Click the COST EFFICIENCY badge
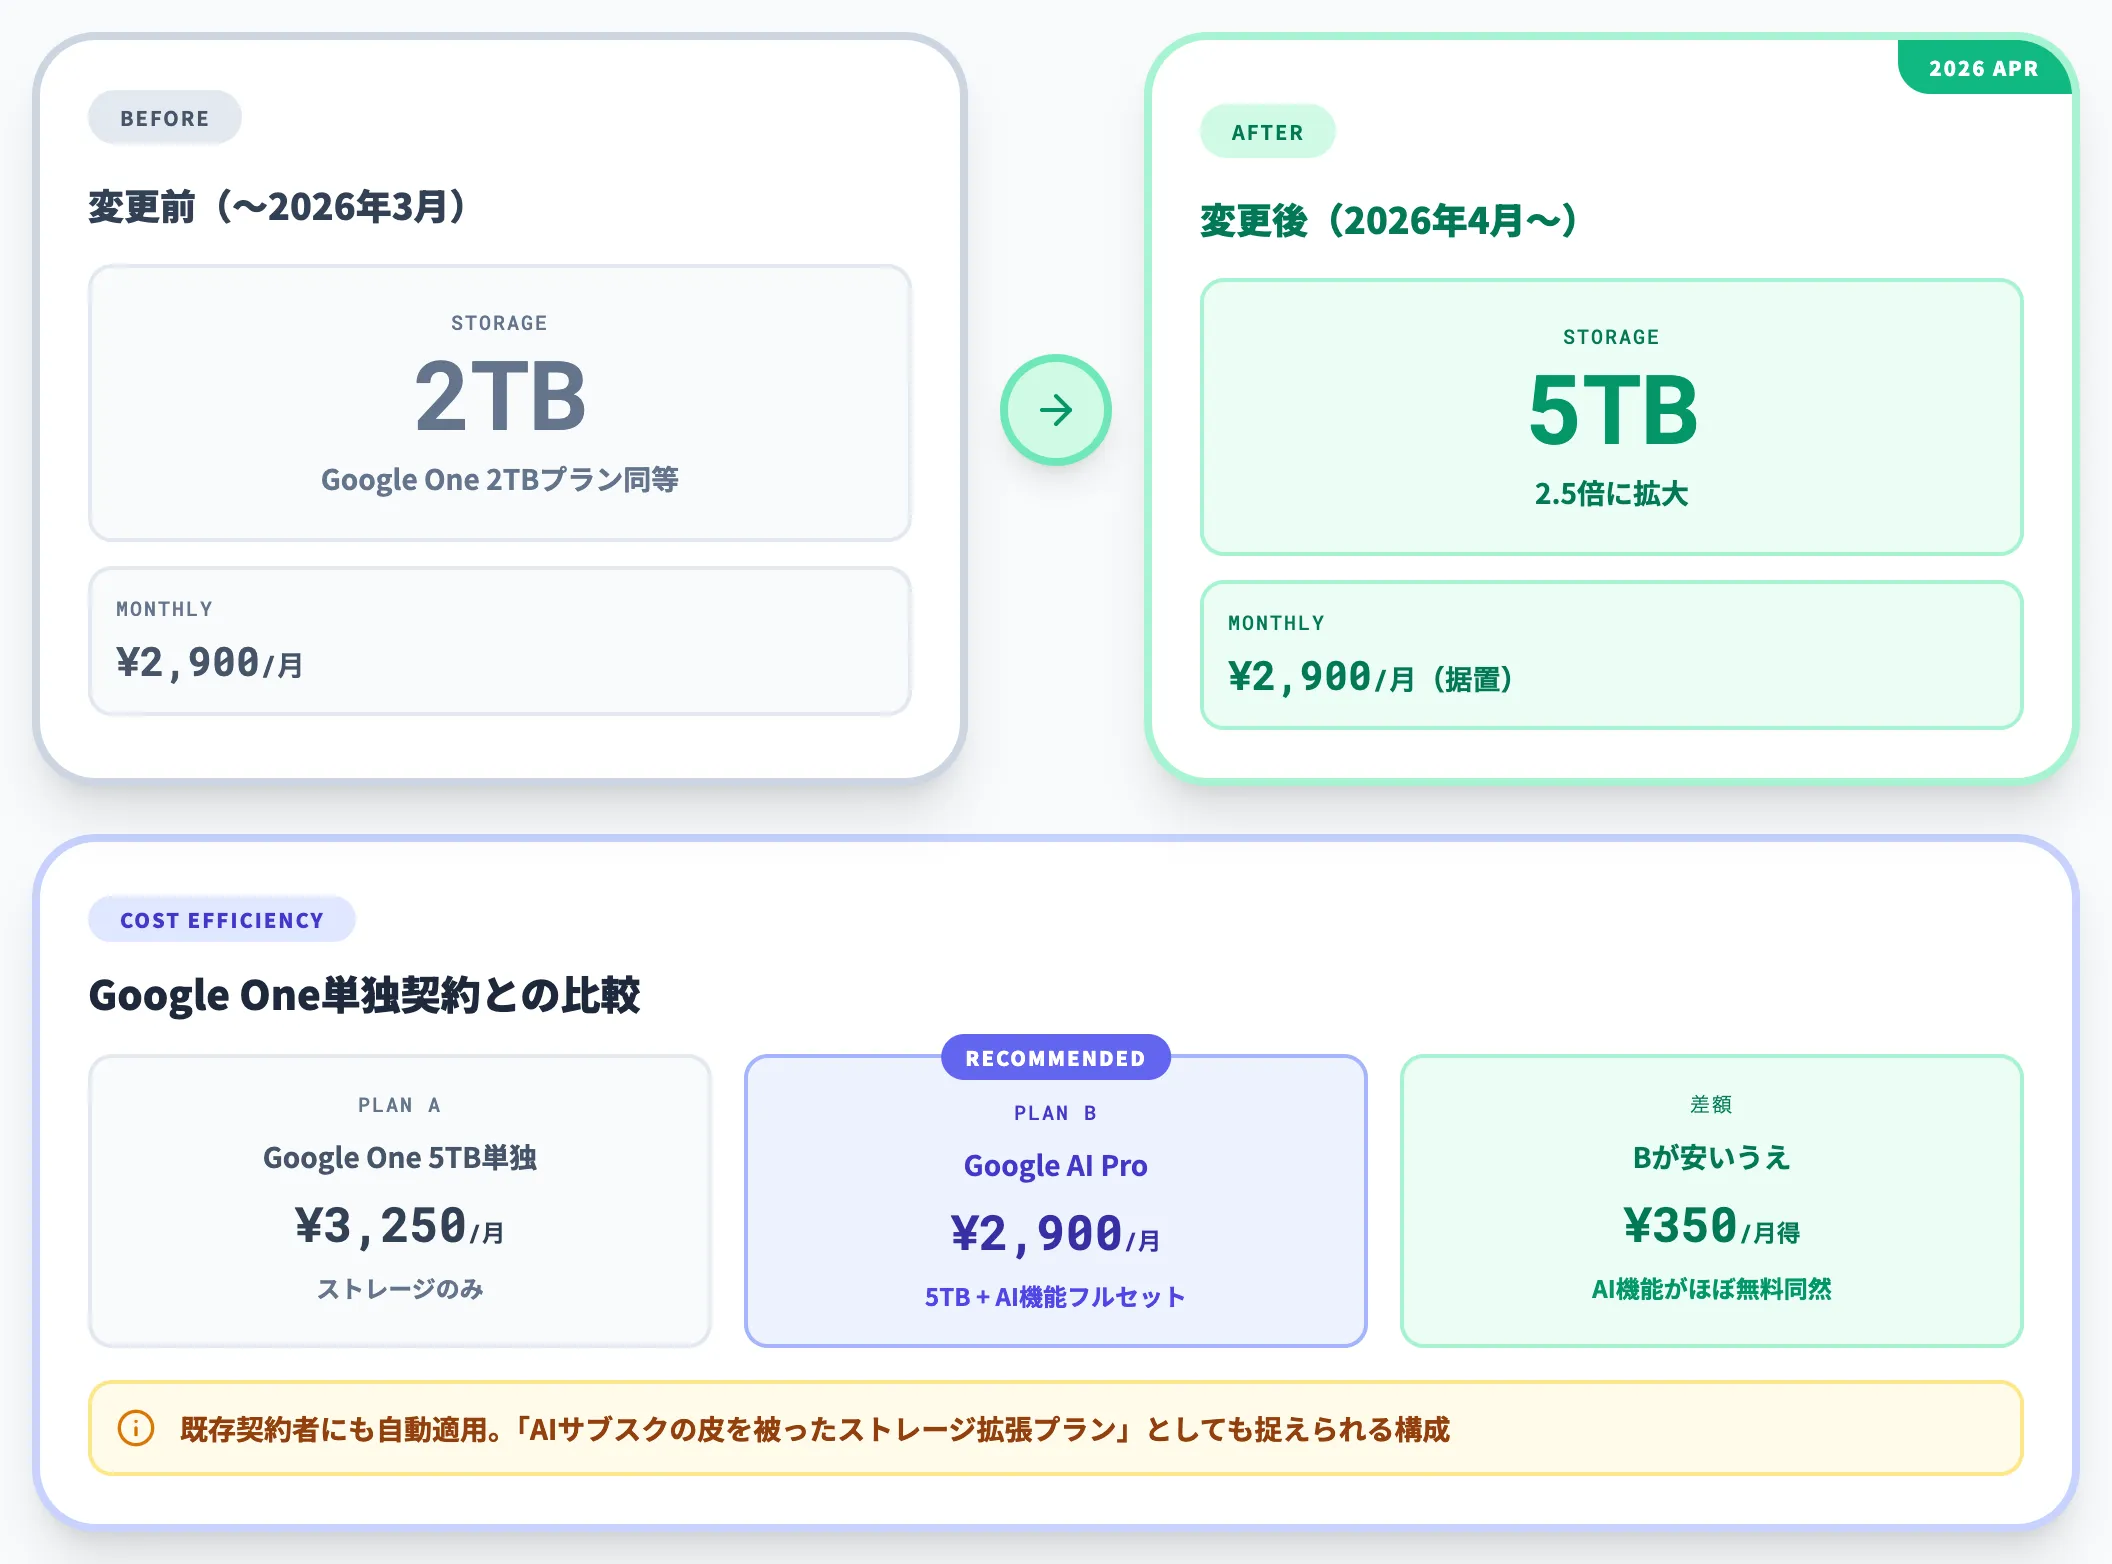Screen dimensions: 2112x1564 coord(222,920)
